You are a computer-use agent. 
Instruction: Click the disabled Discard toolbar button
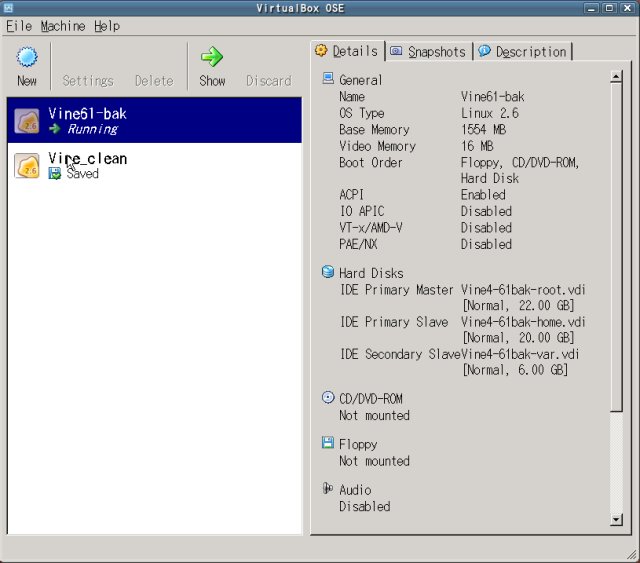click(x=269, y=81)
